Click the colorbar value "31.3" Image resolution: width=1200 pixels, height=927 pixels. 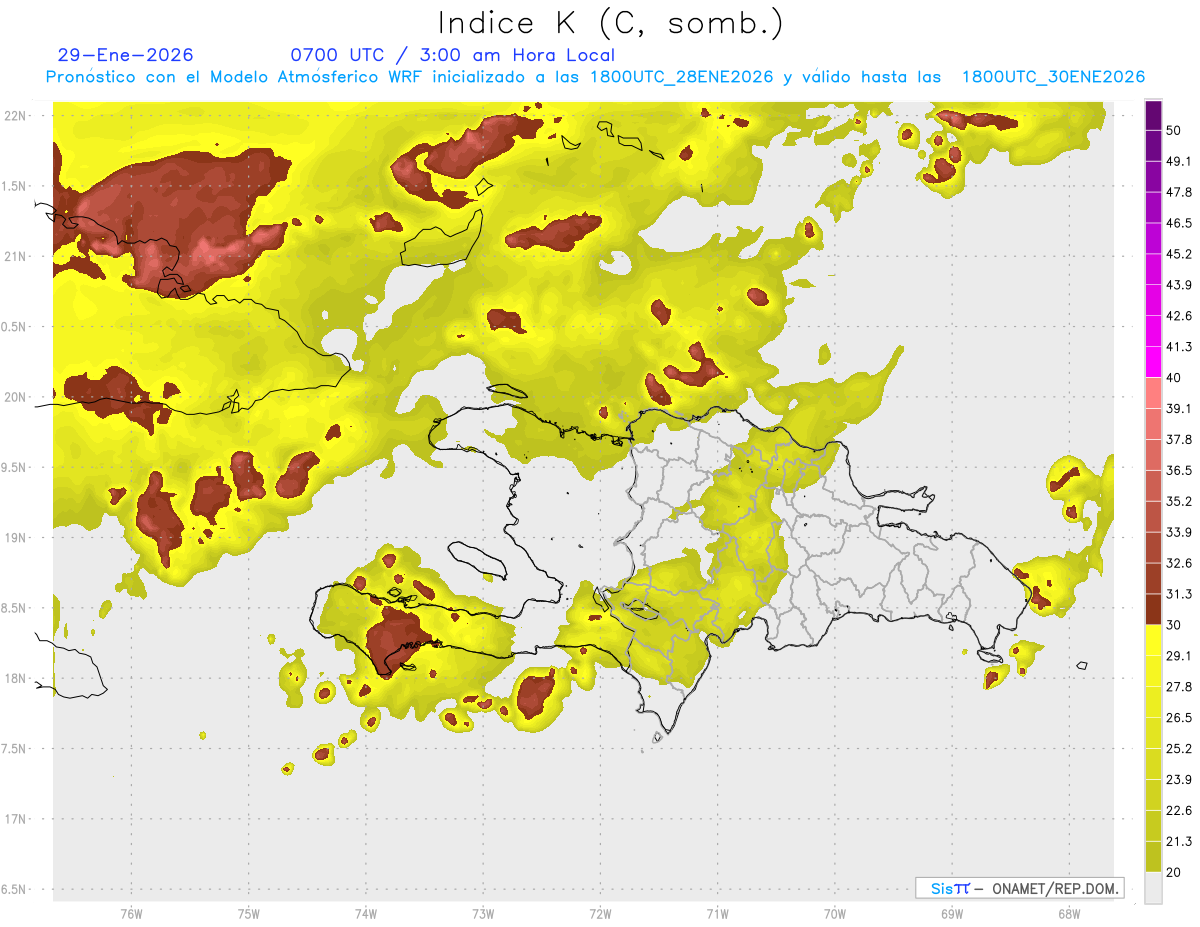1179,594
